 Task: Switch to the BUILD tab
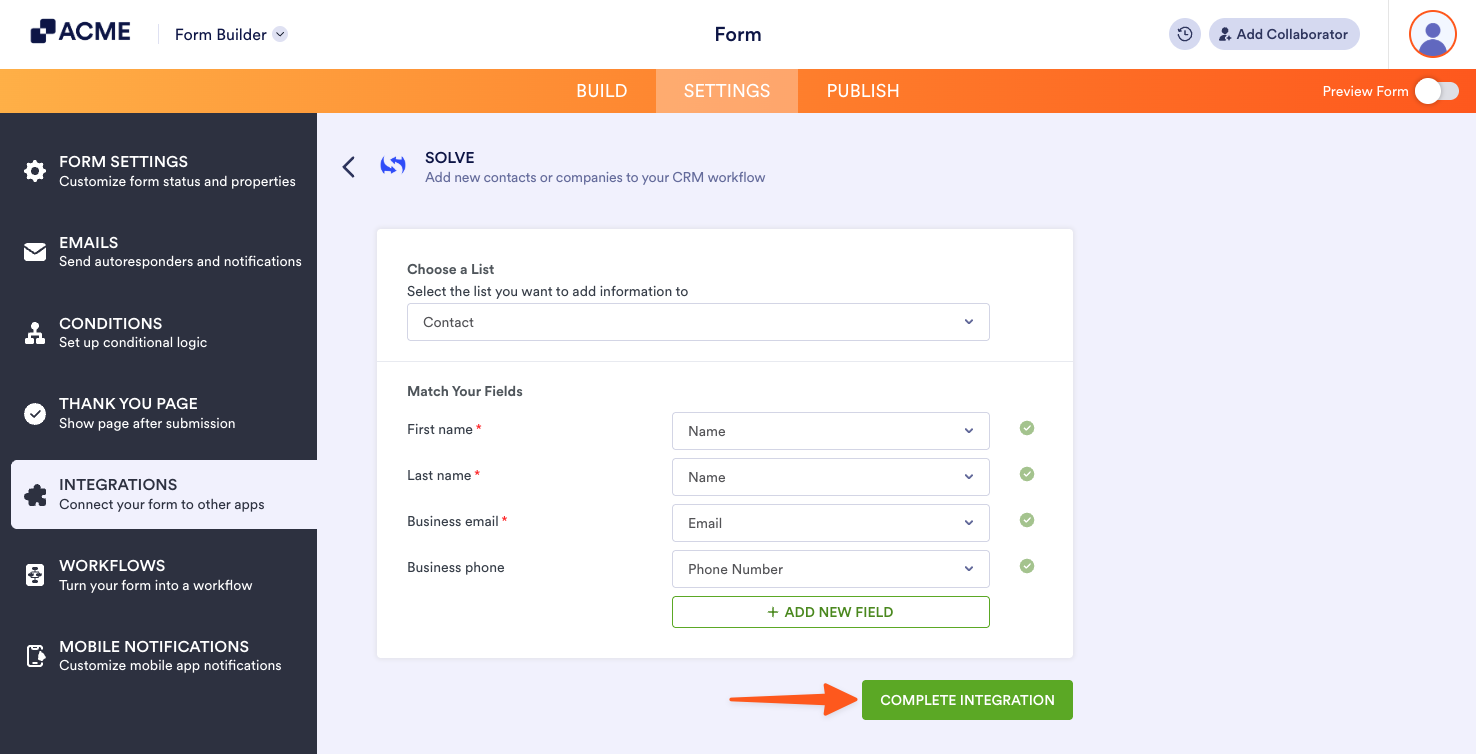[601, 90]
